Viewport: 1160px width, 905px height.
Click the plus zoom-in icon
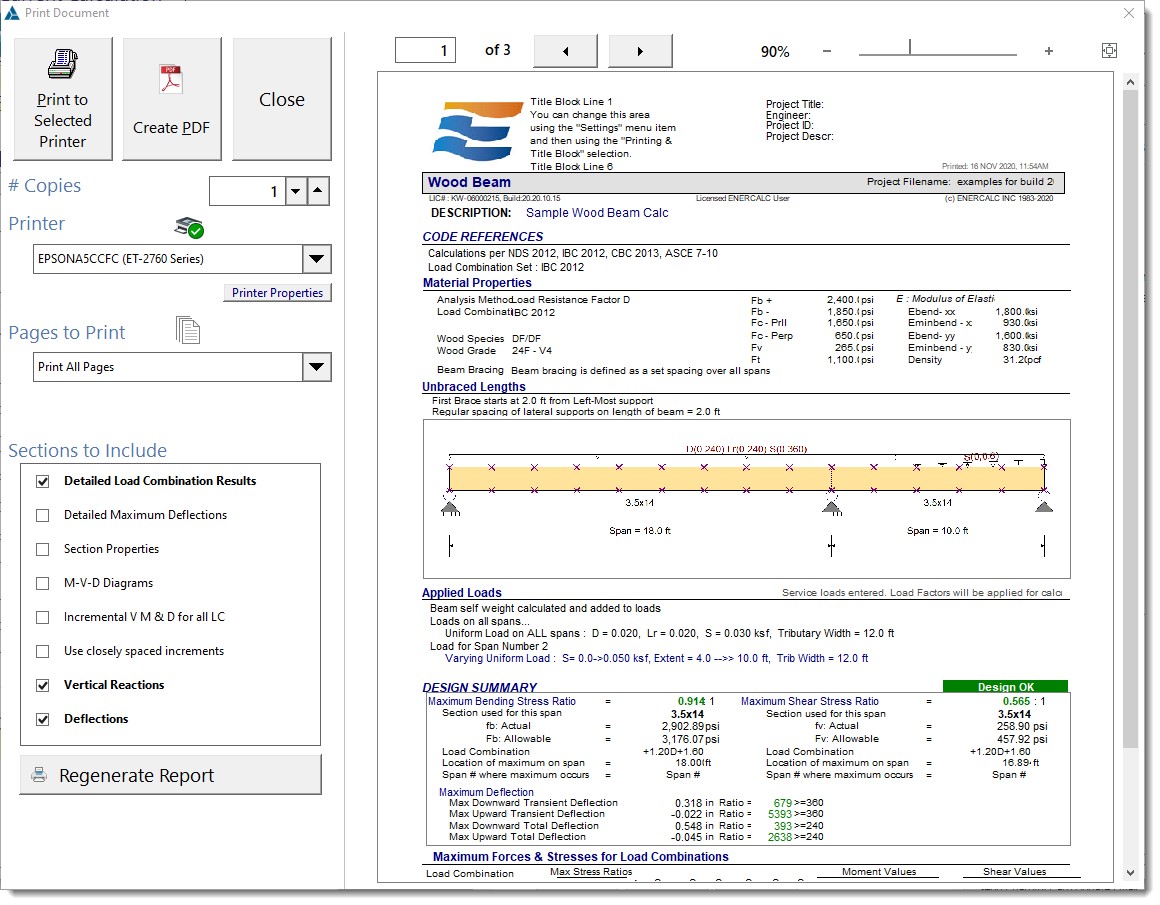(1048, 51)
